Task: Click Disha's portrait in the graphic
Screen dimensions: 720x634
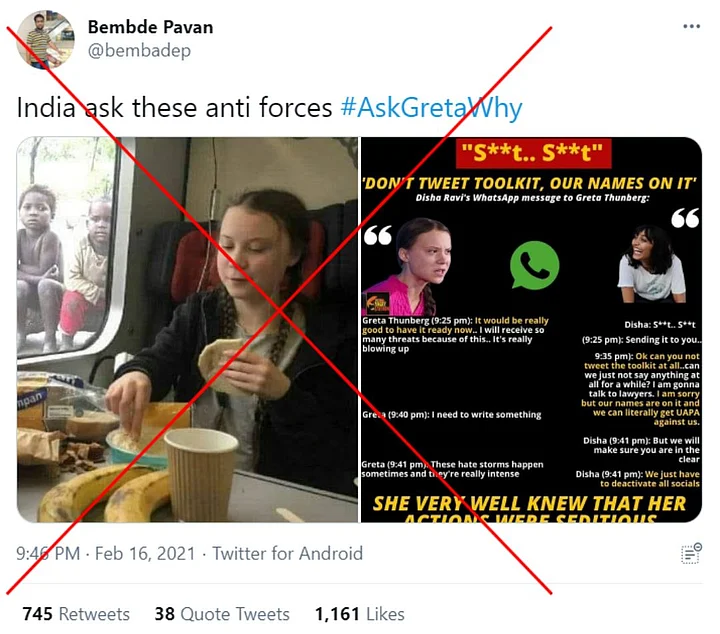Action: [651, 264]
